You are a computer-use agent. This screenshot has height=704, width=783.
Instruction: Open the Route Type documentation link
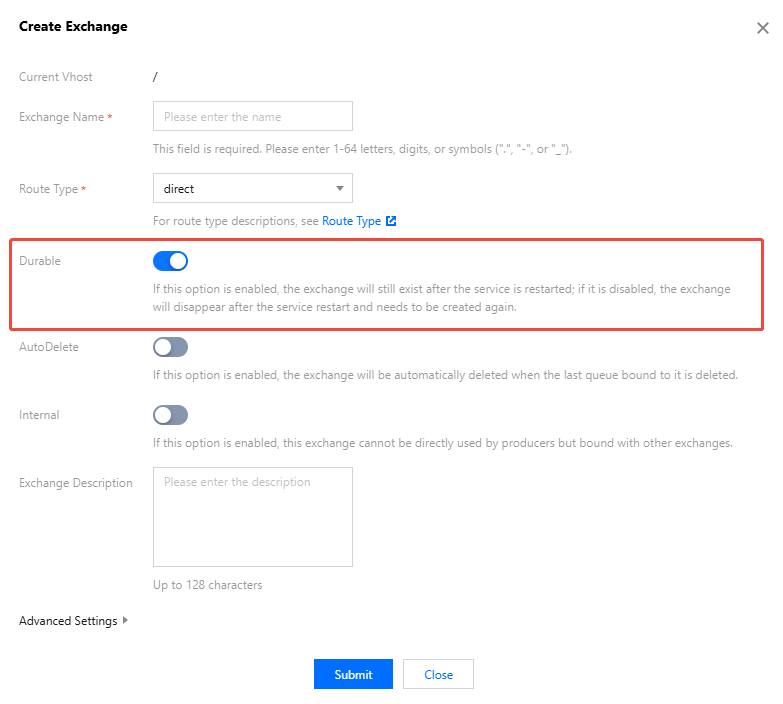tap(351, 221)
